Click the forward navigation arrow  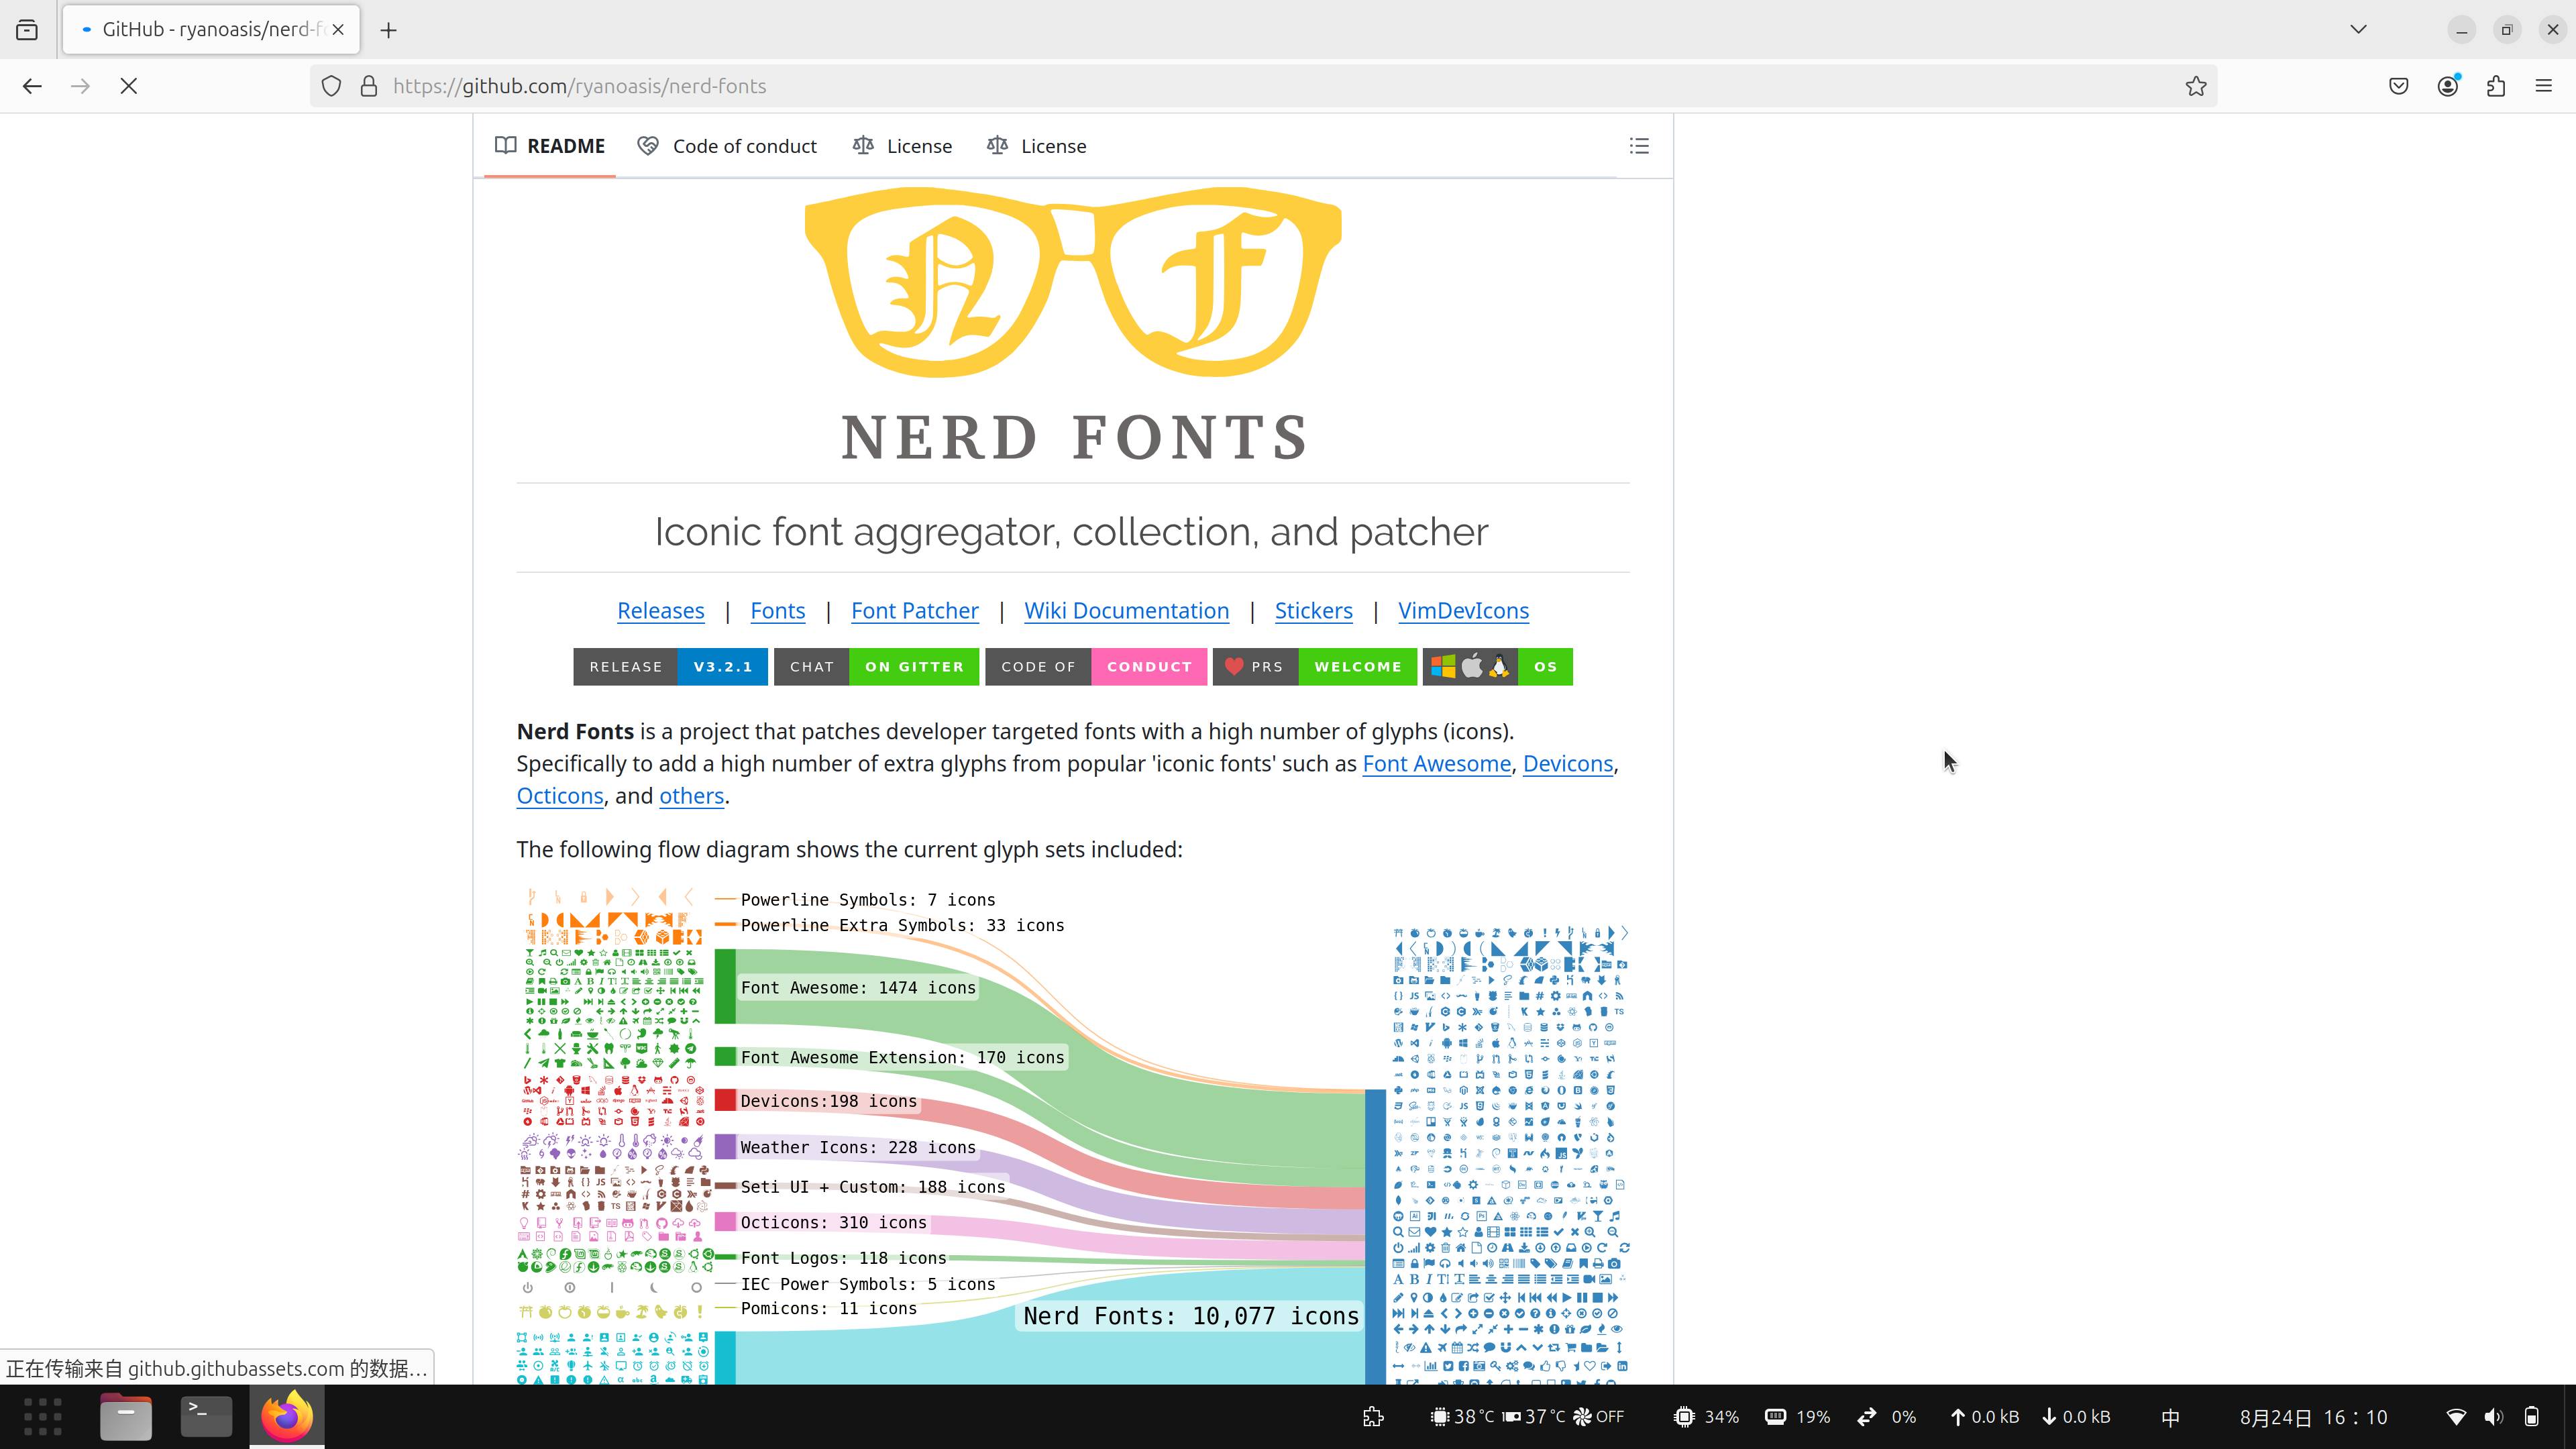coord(81,86)
